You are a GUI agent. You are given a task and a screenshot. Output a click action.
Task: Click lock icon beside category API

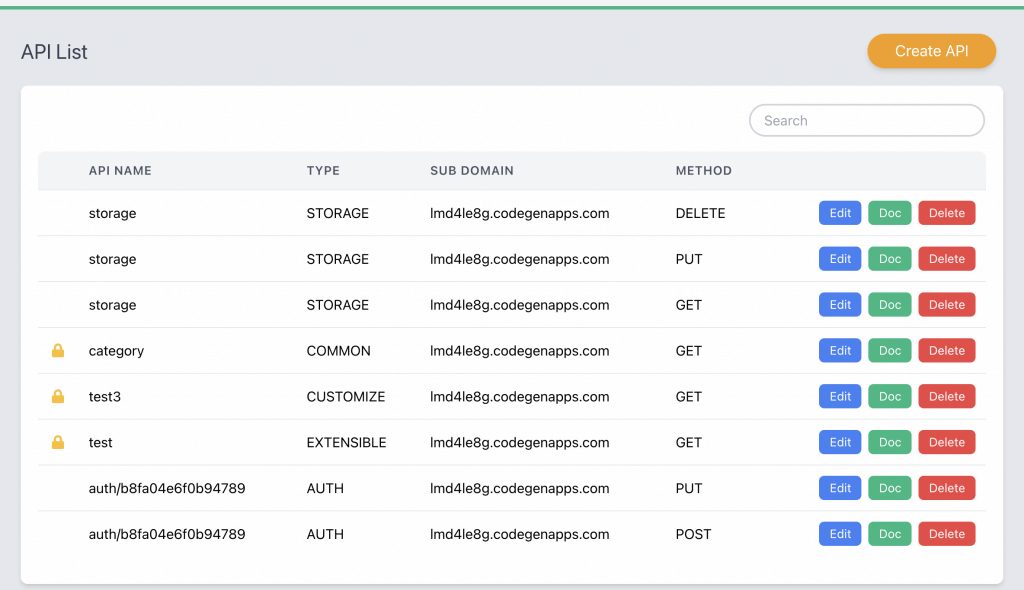point(58,351)
